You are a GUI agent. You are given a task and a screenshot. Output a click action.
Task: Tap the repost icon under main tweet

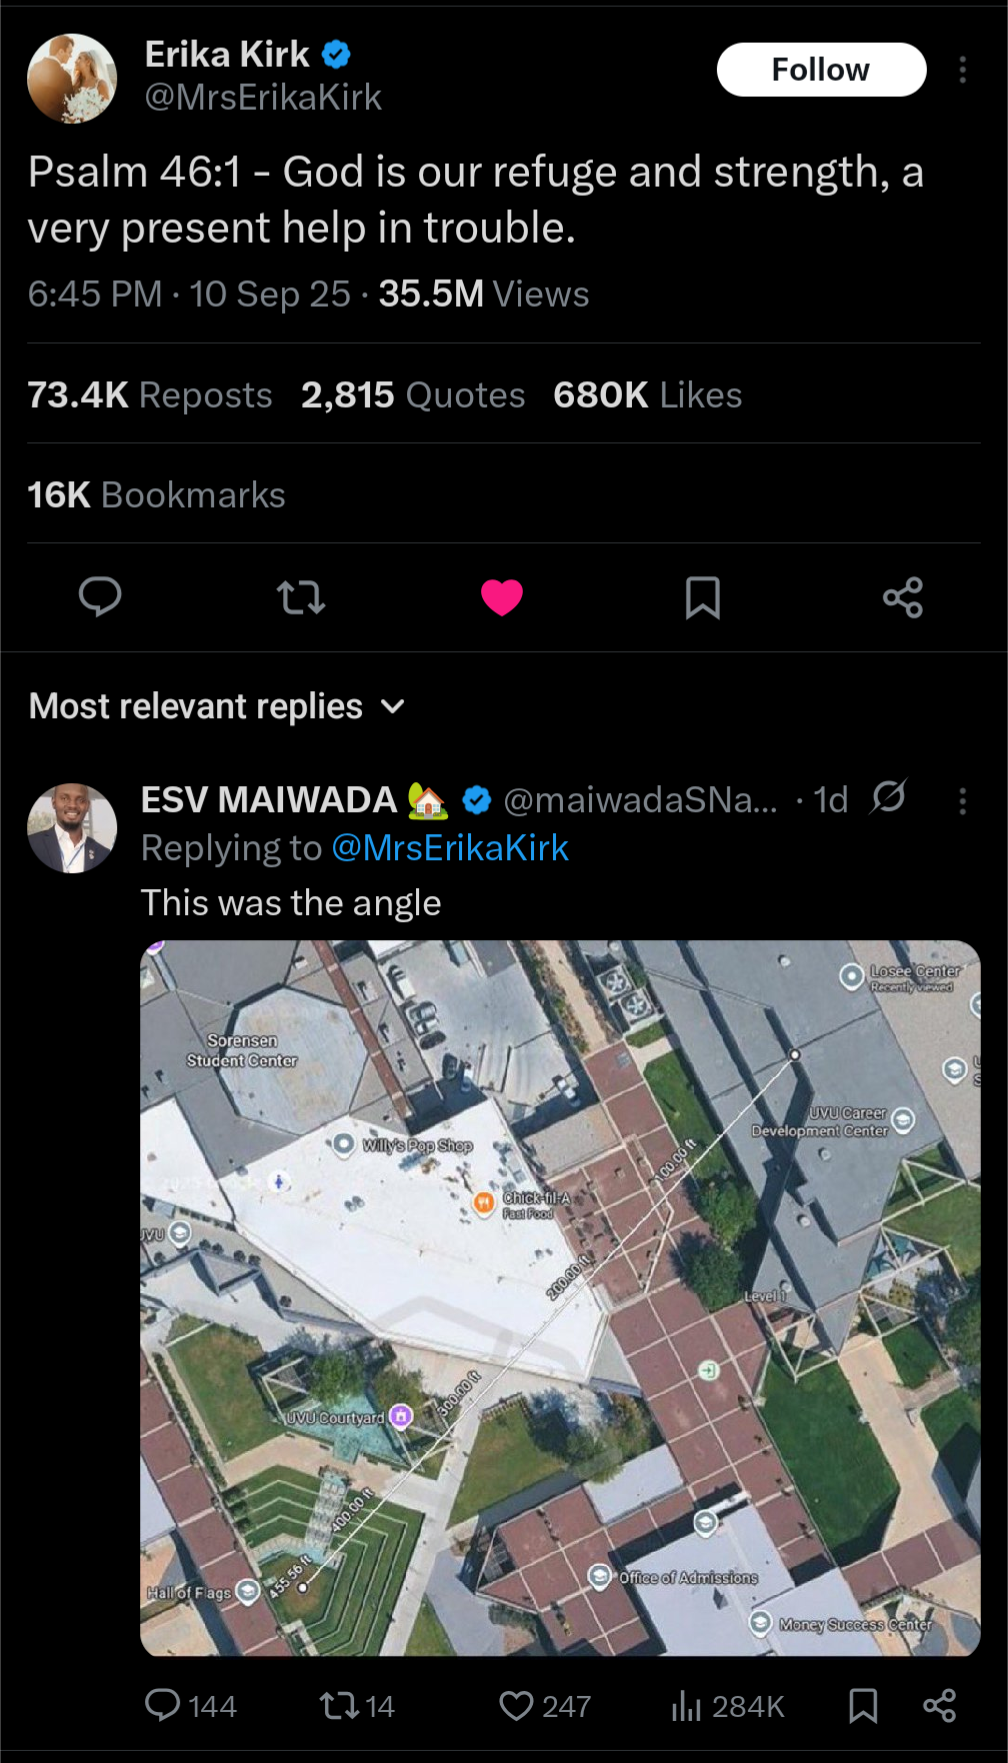[x=300, y=598]
